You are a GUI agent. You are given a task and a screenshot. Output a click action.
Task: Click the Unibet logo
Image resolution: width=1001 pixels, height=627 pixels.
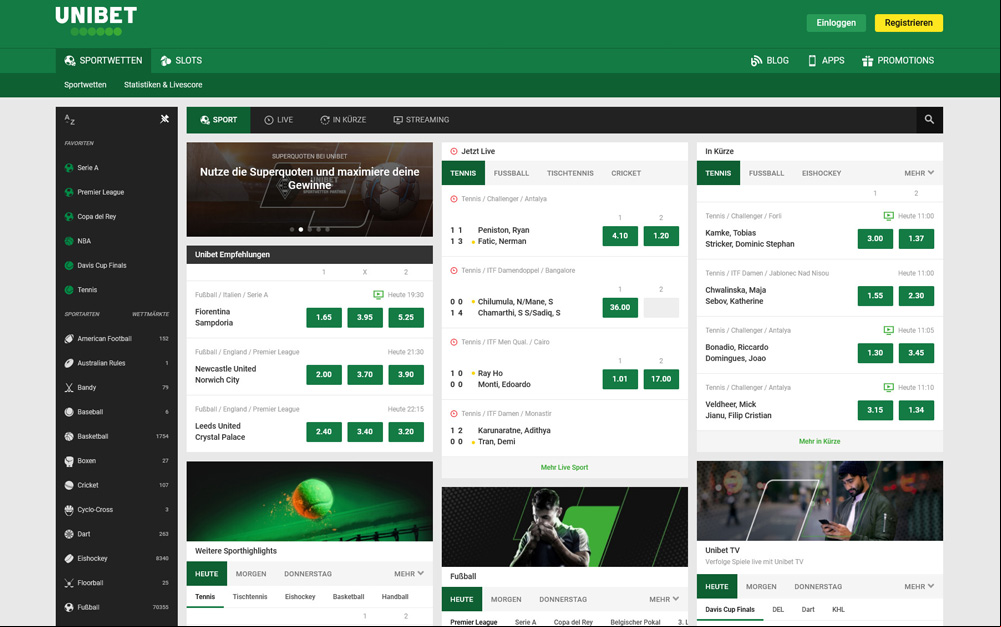pyautogui.click(x=96, y=20)
